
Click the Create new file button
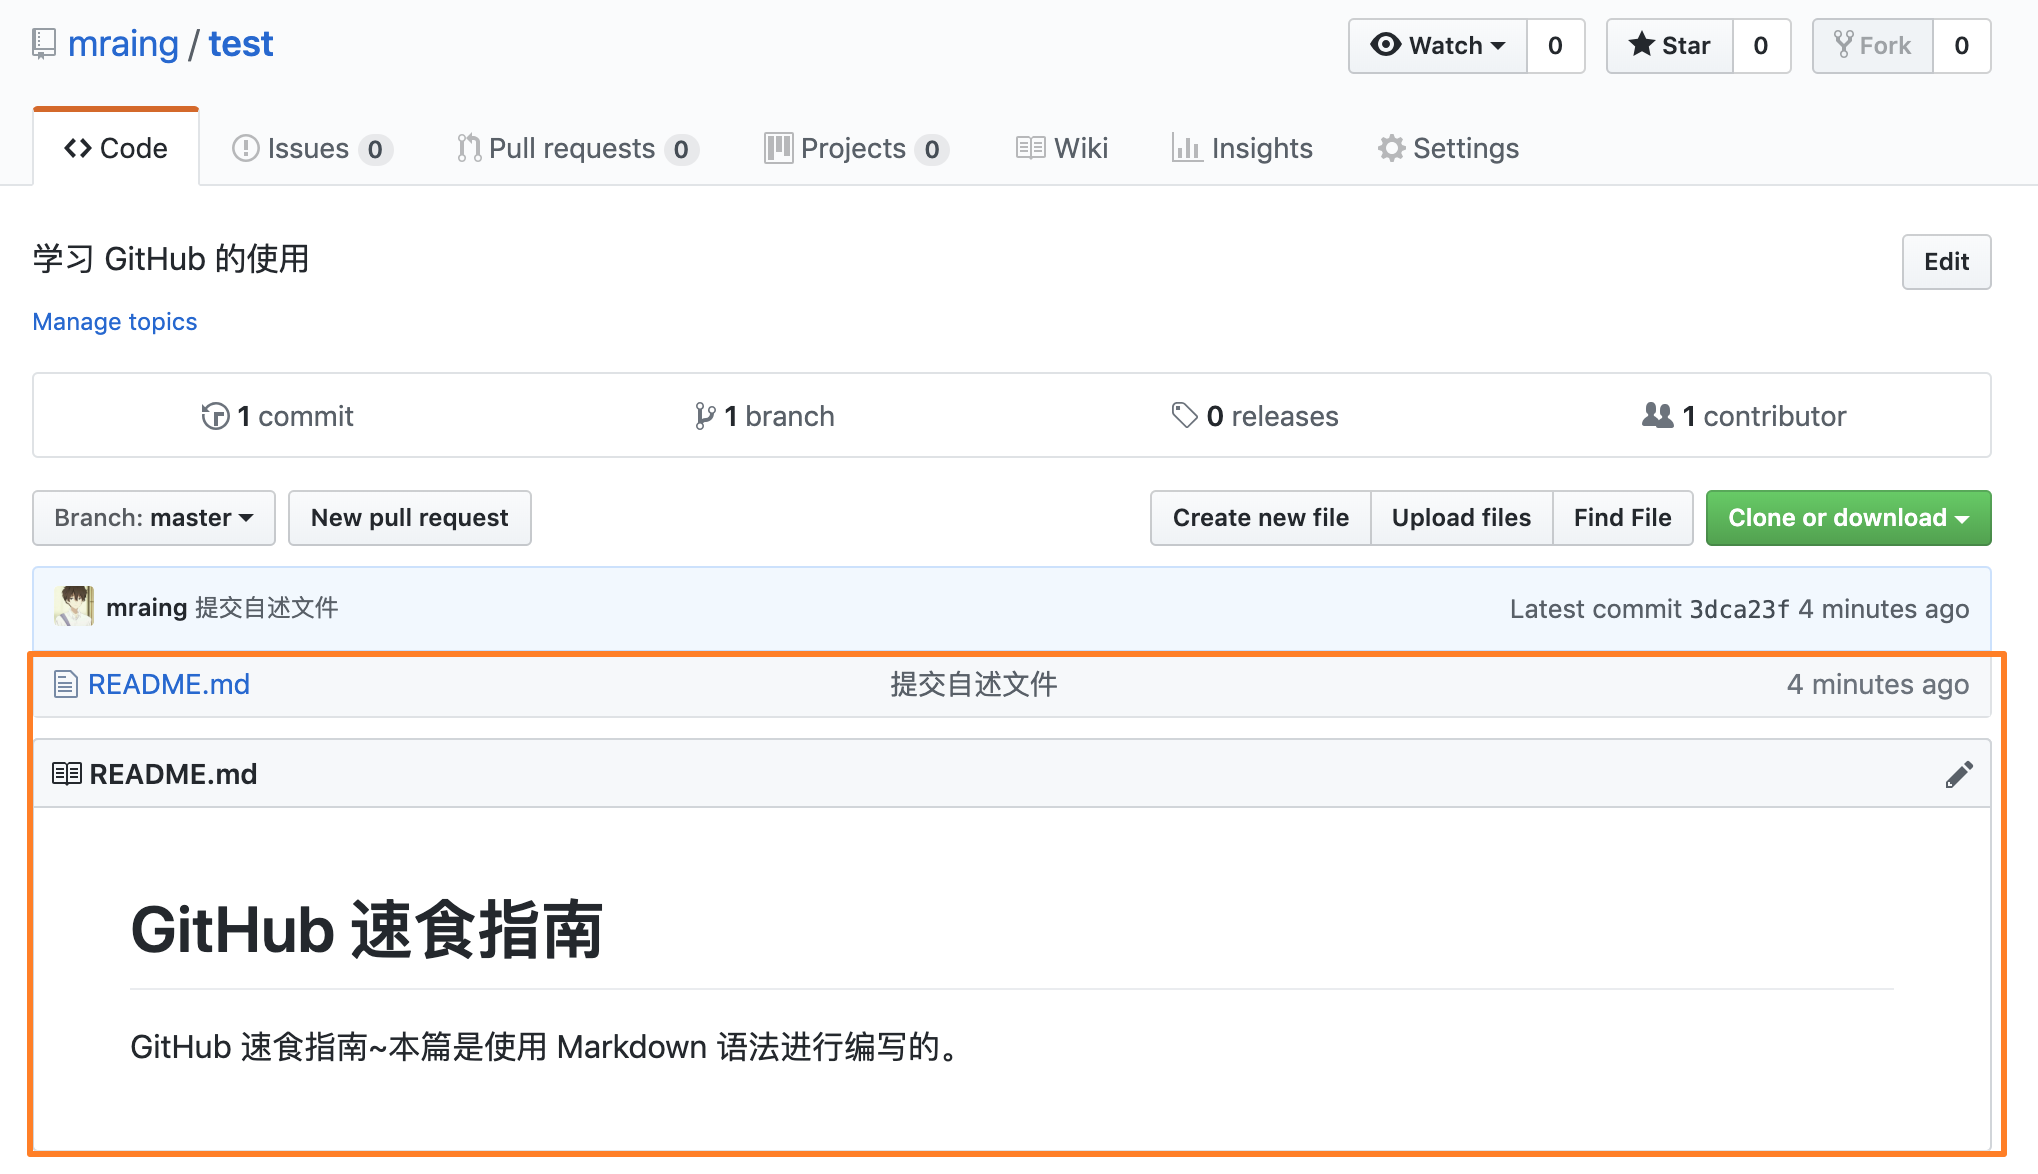(x=1260, y=518)
